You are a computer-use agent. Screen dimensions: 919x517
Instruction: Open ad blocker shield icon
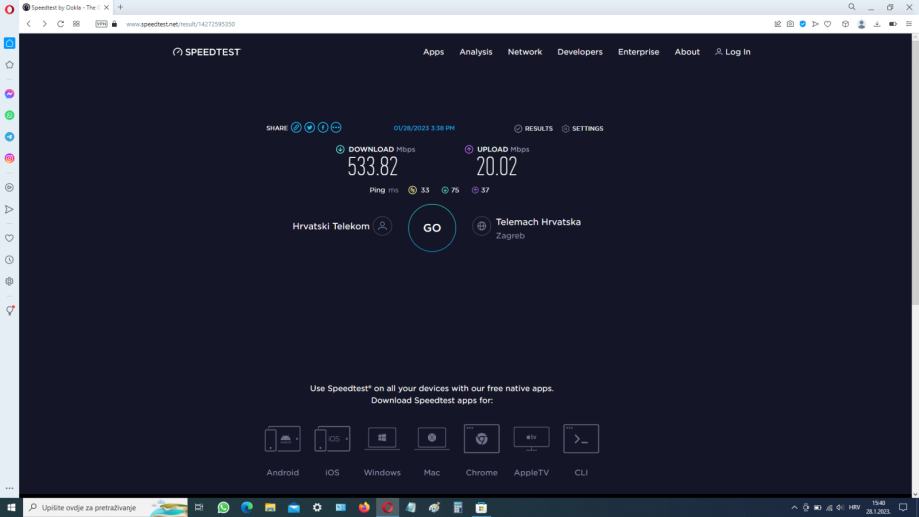pyautogui.click(x=802, y=24)
